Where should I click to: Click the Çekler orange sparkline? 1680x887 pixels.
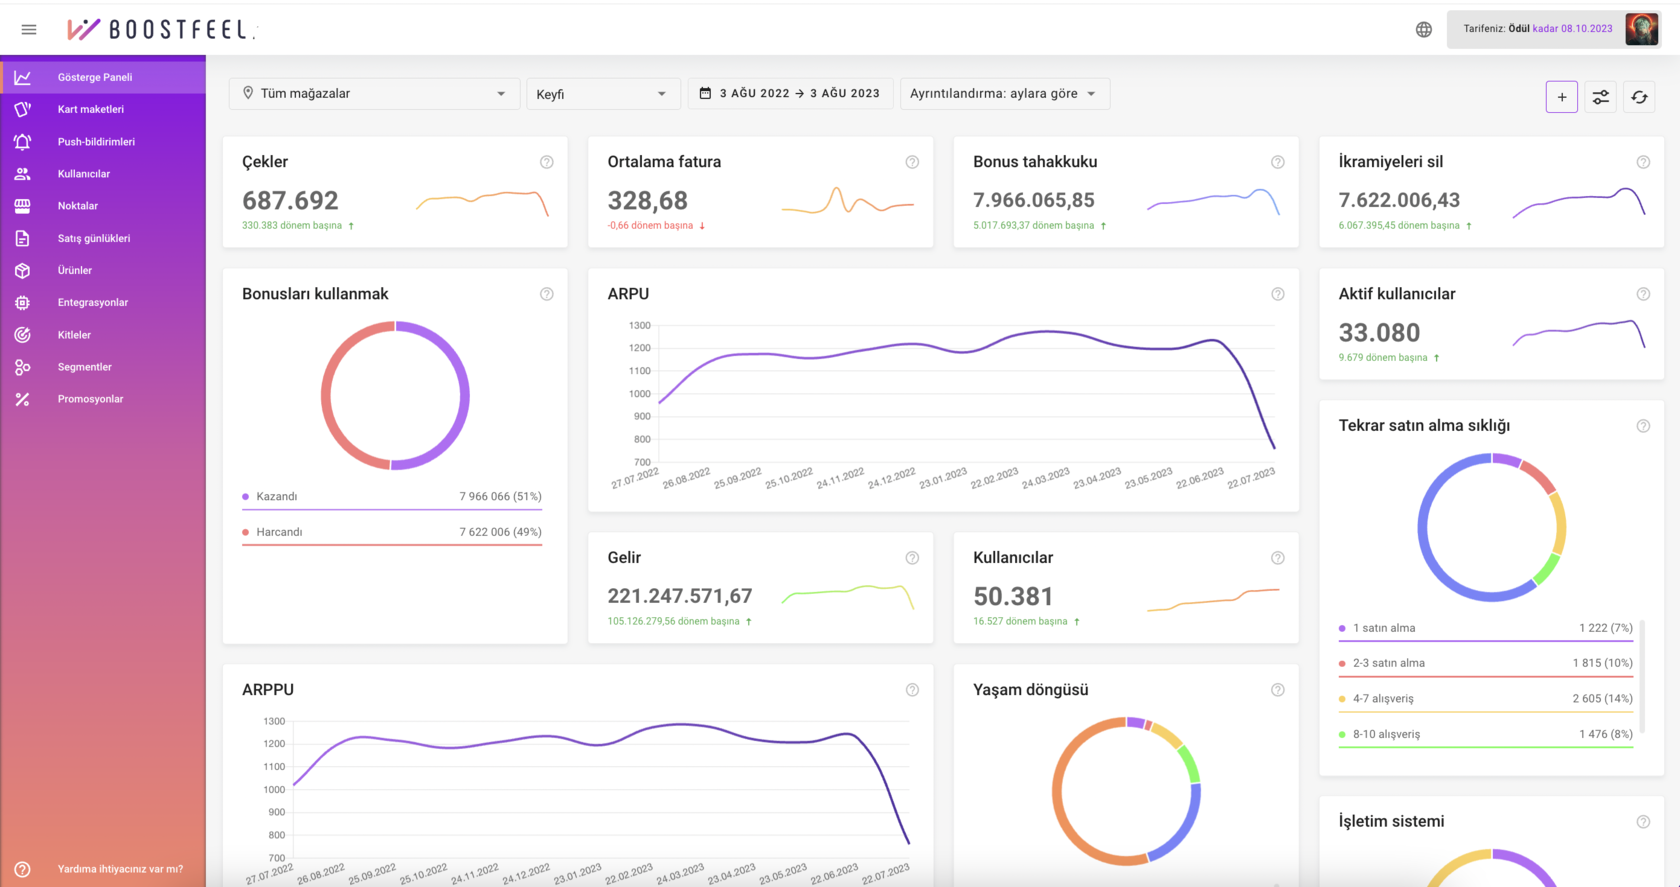click(482, 203)
